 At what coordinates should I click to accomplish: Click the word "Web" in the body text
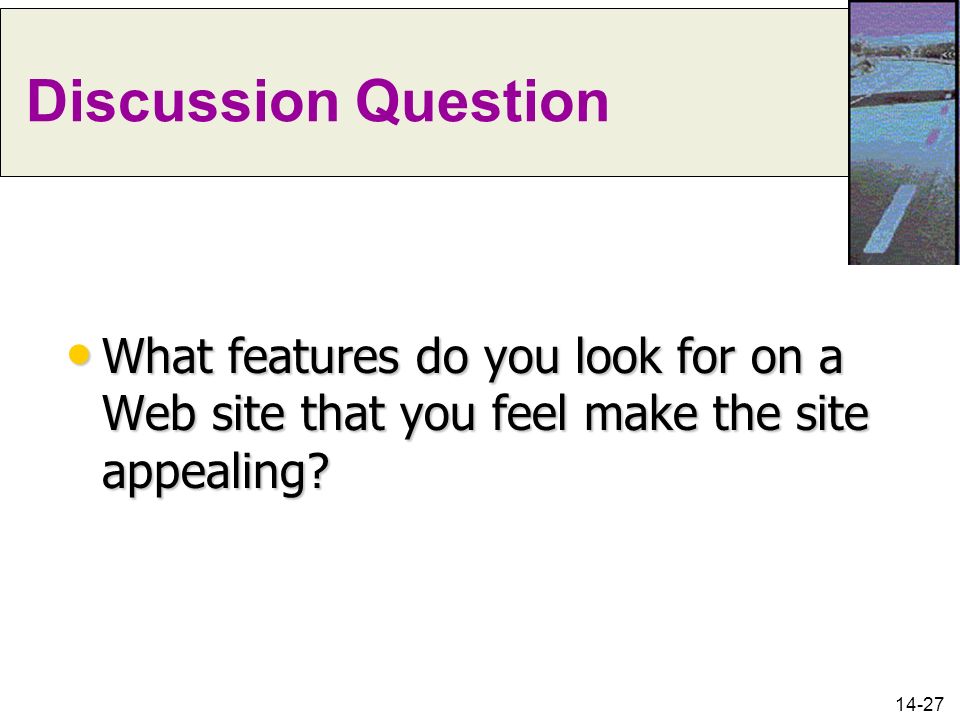pos(149,413)
